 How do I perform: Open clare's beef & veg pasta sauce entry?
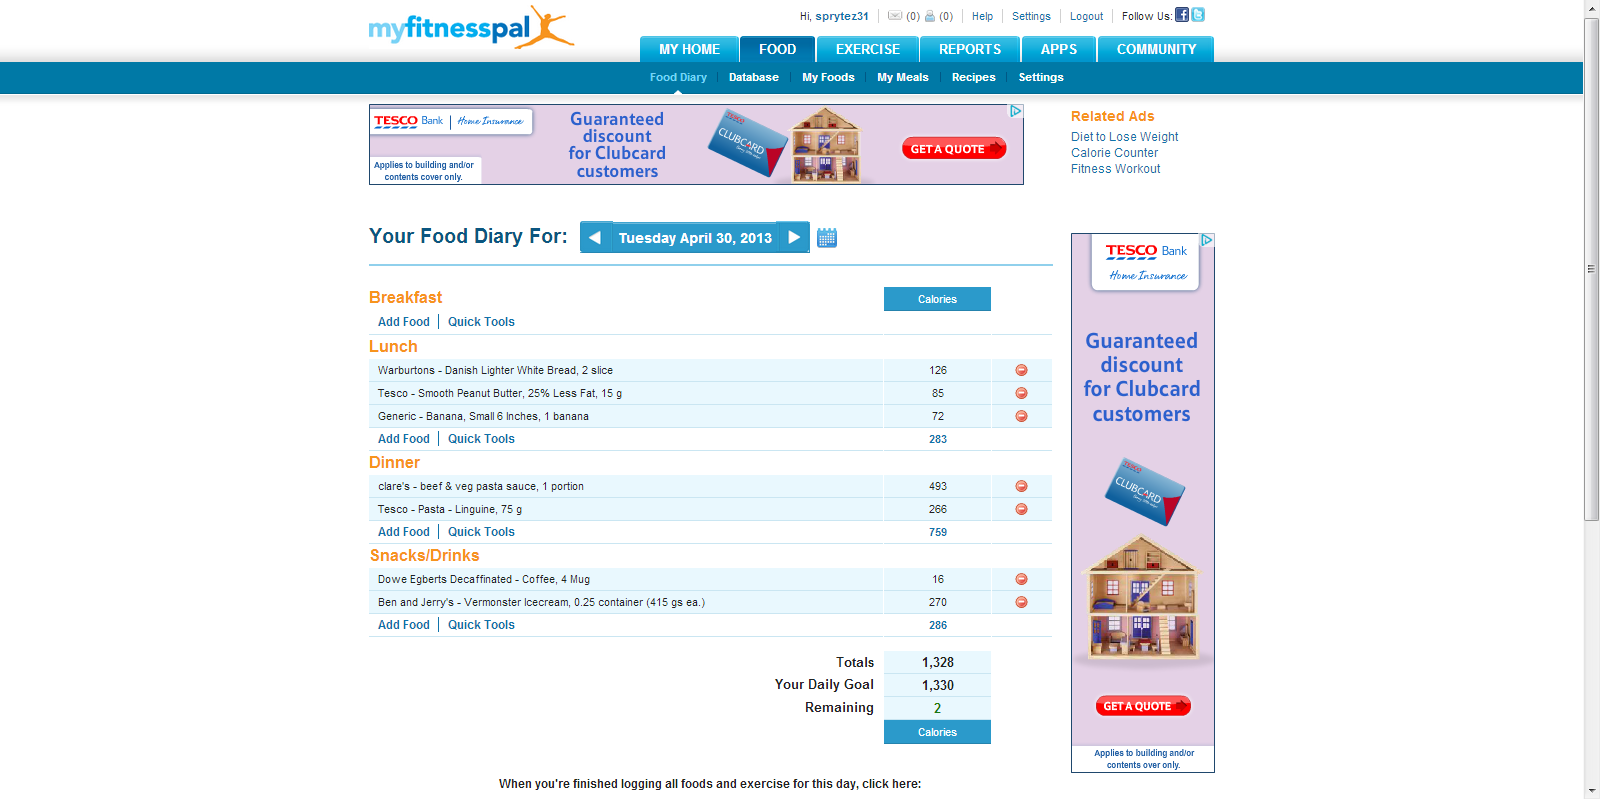click(x=481, y=486)
